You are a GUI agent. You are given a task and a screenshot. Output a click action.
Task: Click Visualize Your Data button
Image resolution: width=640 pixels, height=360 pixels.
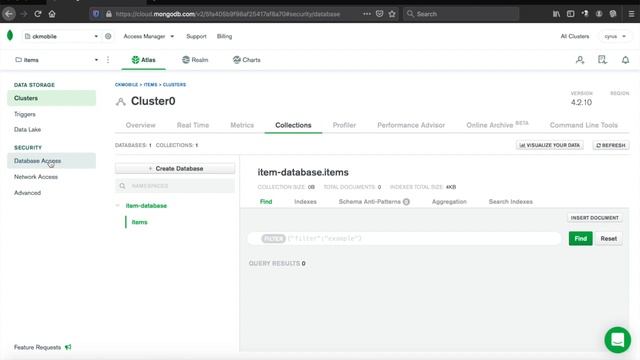549,145
